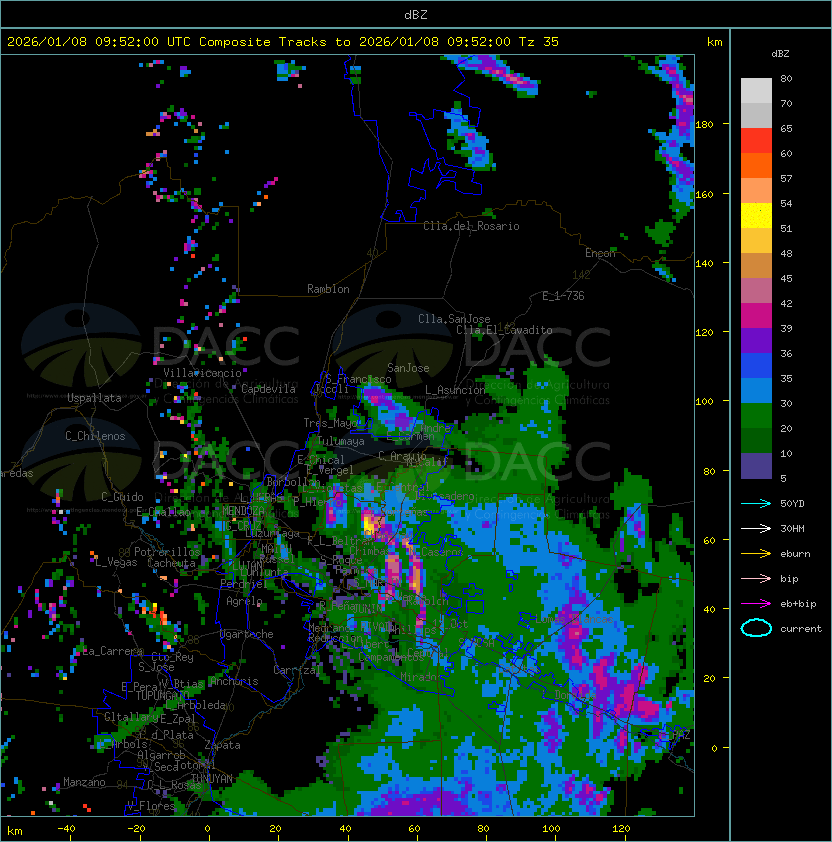The image size is (832, 842).
Task: Click the '50YD' legend label
Action: coord(792,504)
